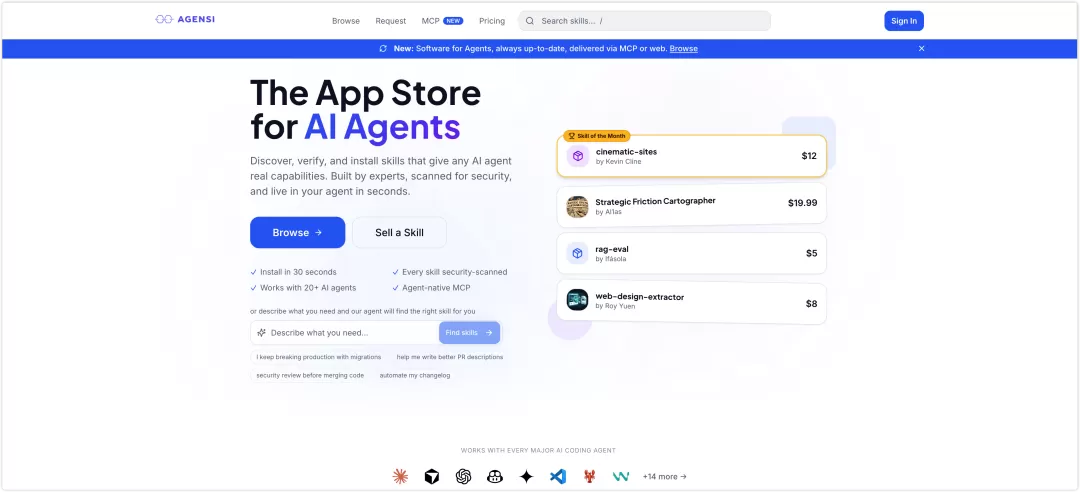
Task: Click the Sell a Skill button
Action: (x=399, y=233)
